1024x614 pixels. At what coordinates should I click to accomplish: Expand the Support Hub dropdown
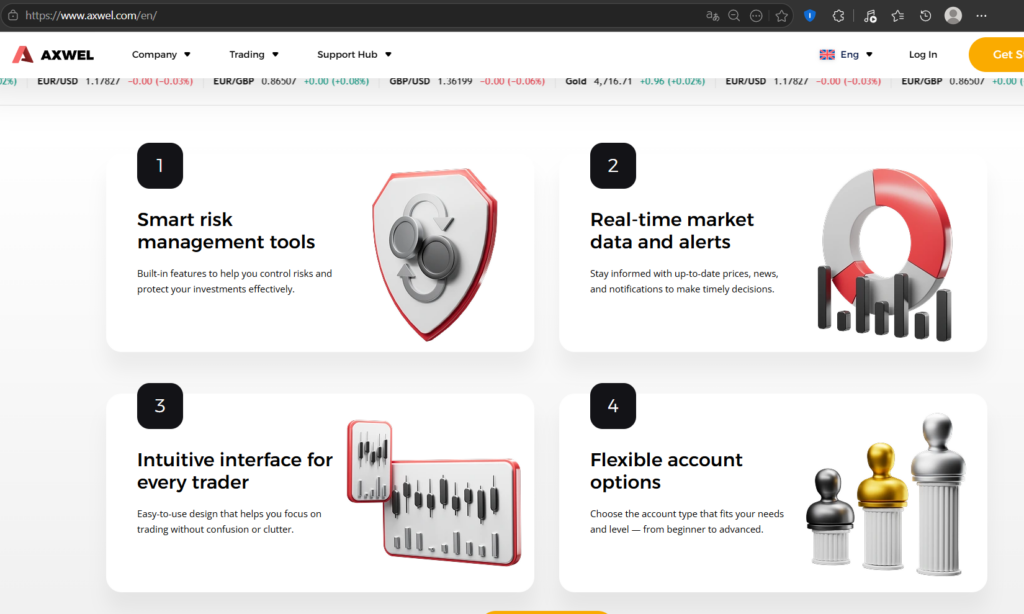pyautogui.click(x=355, y=54)
